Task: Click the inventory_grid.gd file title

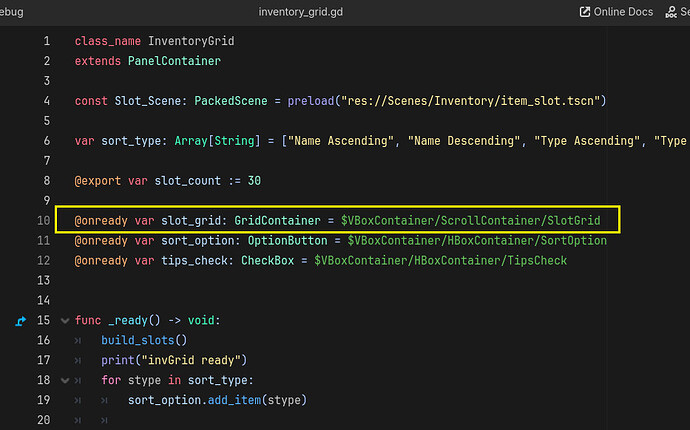Action: (x=301, y=12)
